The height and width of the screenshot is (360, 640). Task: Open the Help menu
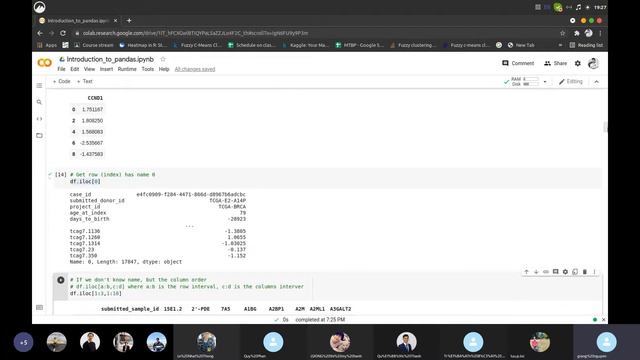[164, 69]
